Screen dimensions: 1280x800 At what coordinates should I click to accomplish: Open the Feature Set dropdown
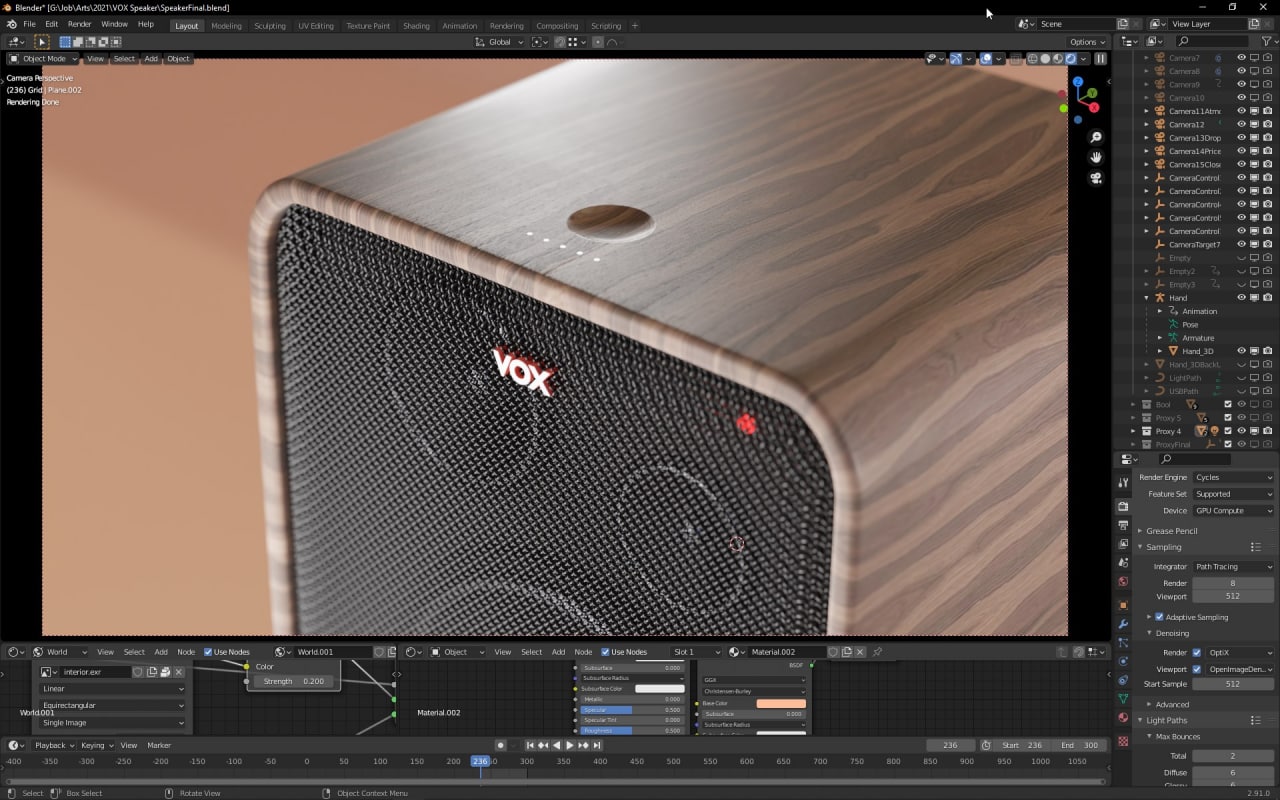coord(1233,494)
